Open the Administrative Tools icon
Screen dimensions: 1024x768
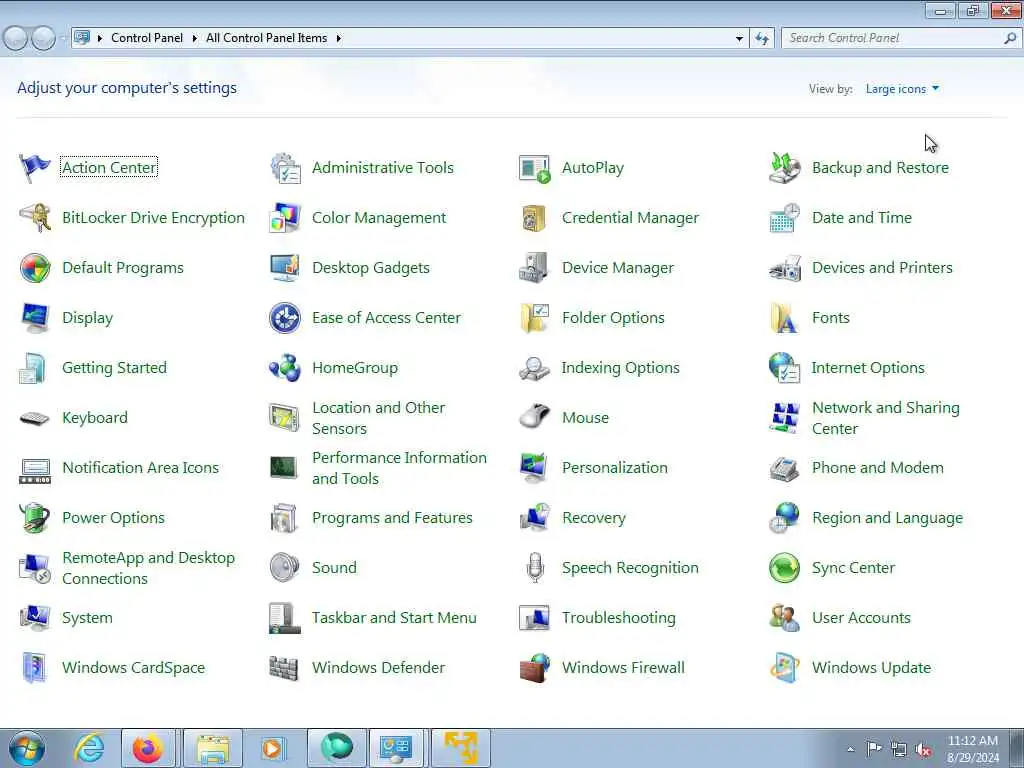285,168
